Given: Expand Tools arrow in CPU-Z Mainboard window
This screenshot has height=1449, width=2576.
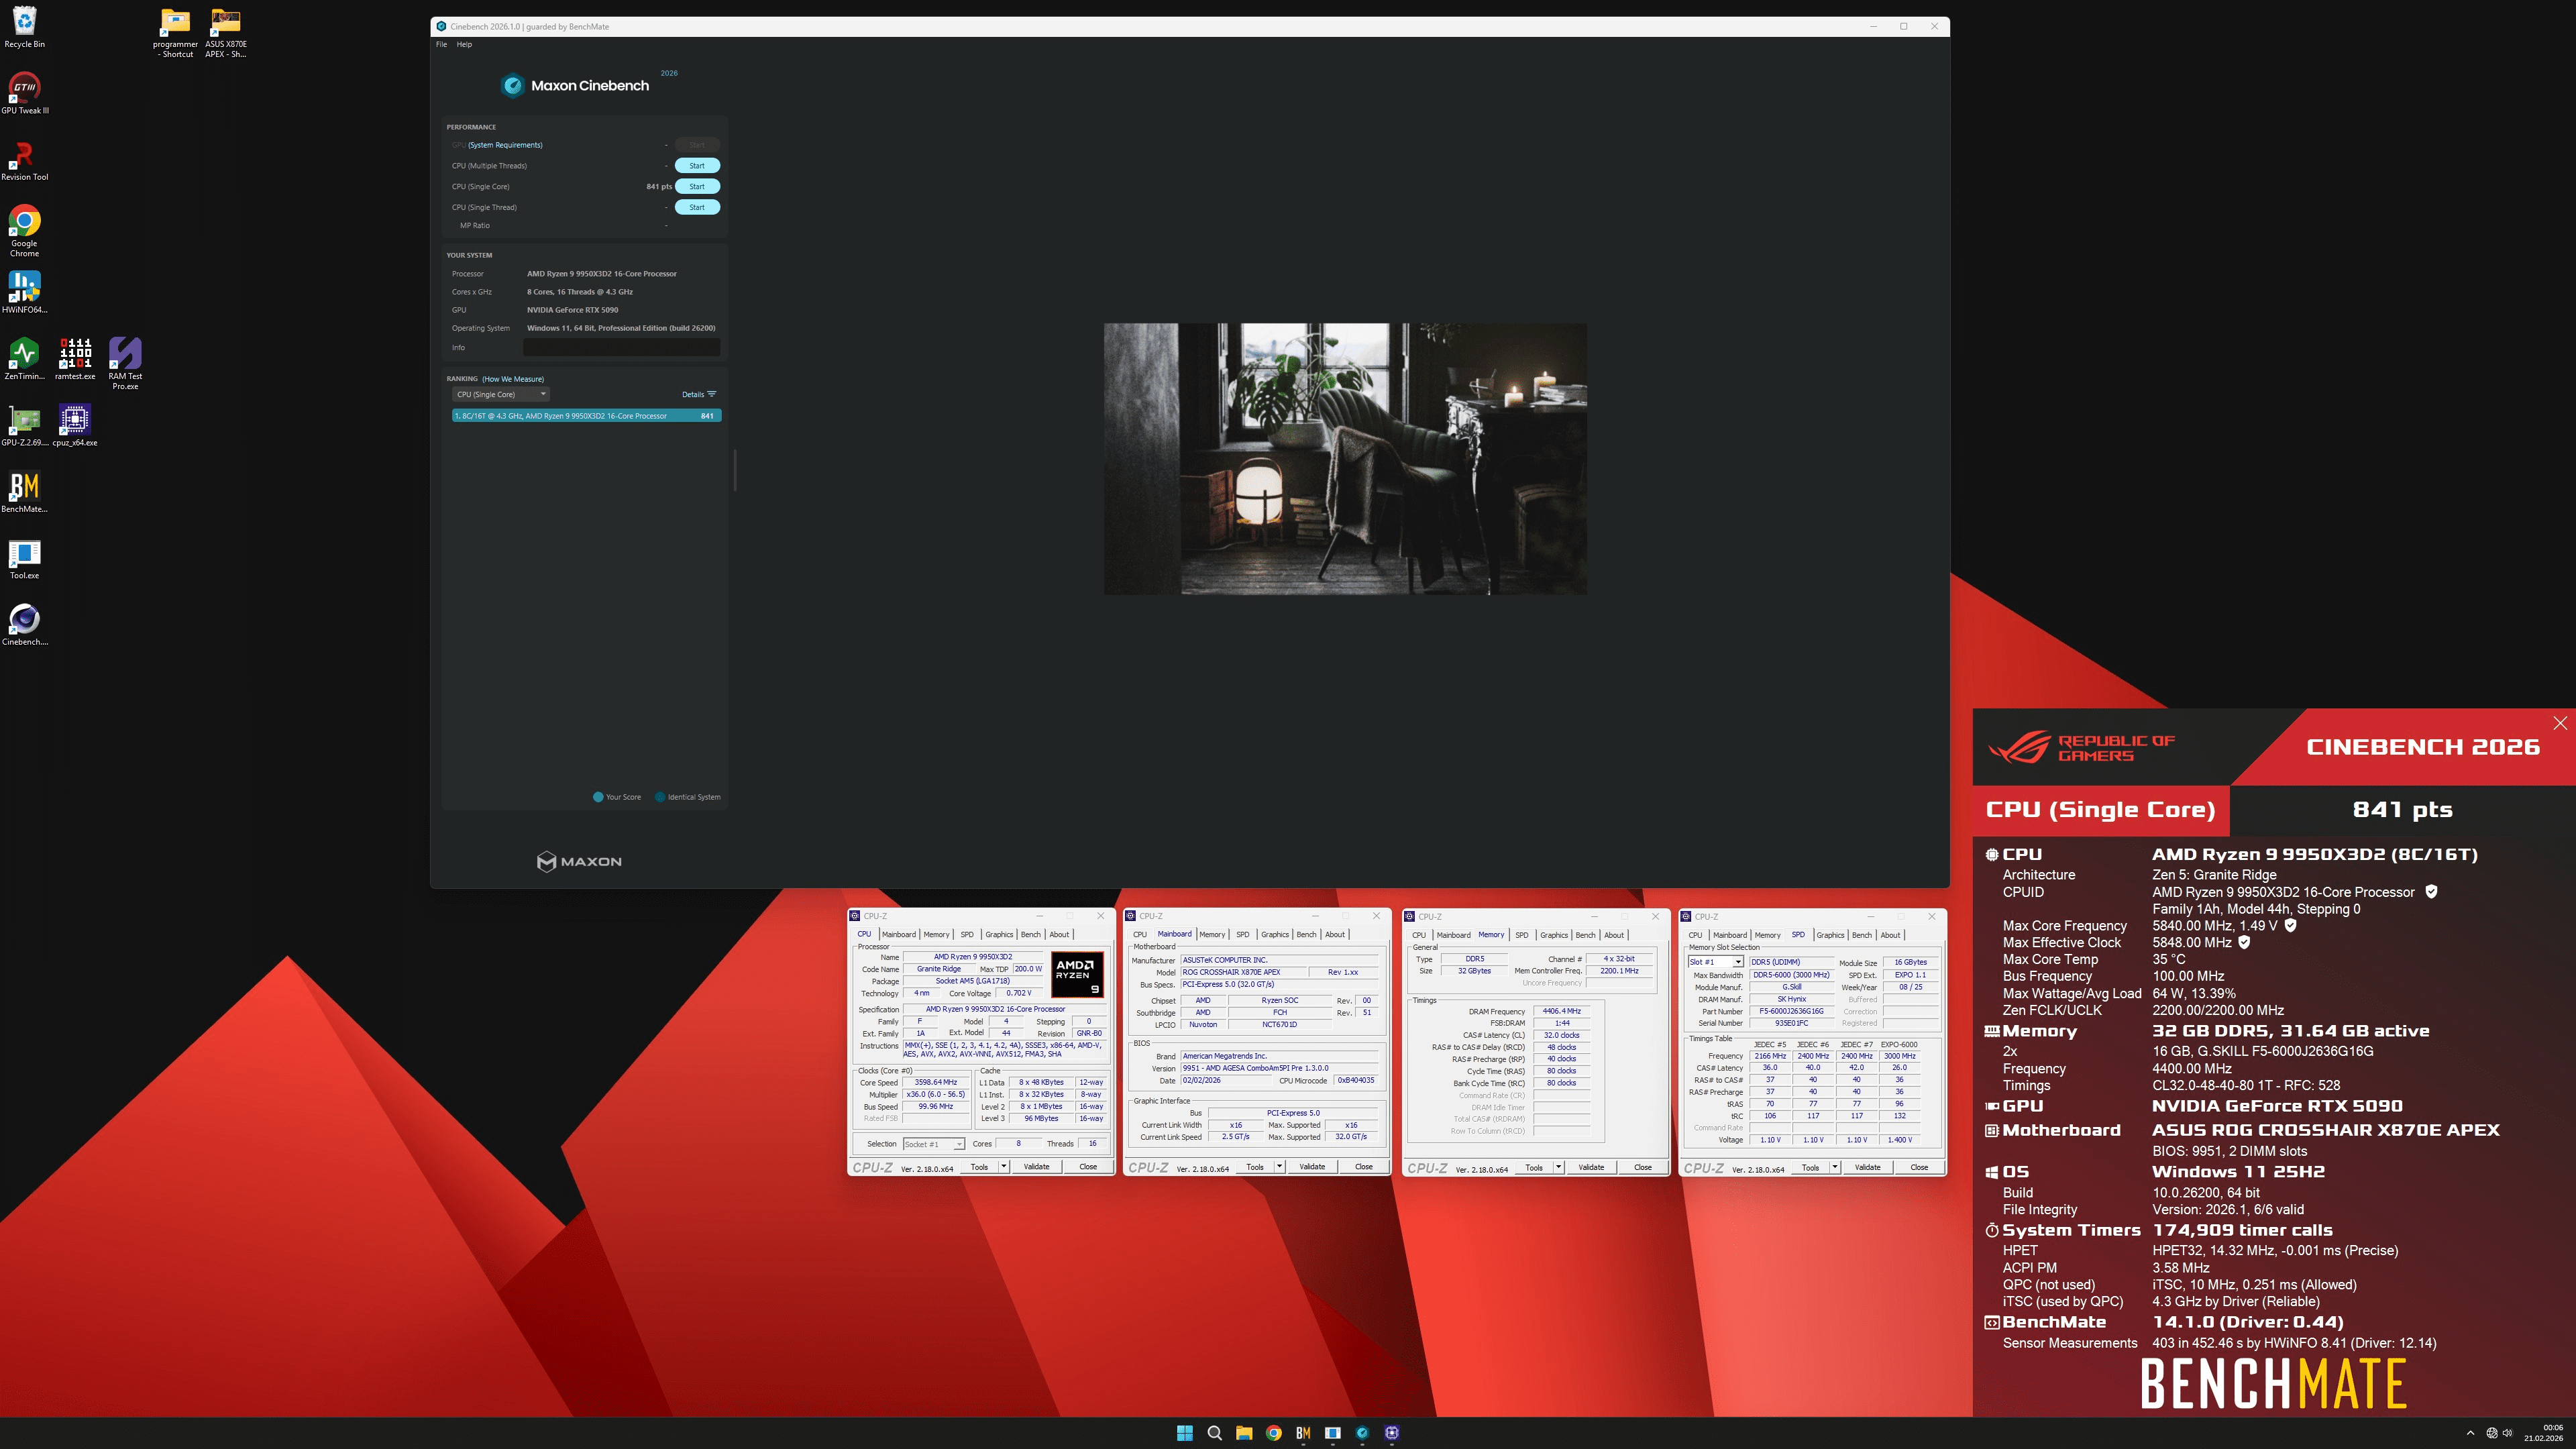Looking at the screenshot, I should 1279,1167.
